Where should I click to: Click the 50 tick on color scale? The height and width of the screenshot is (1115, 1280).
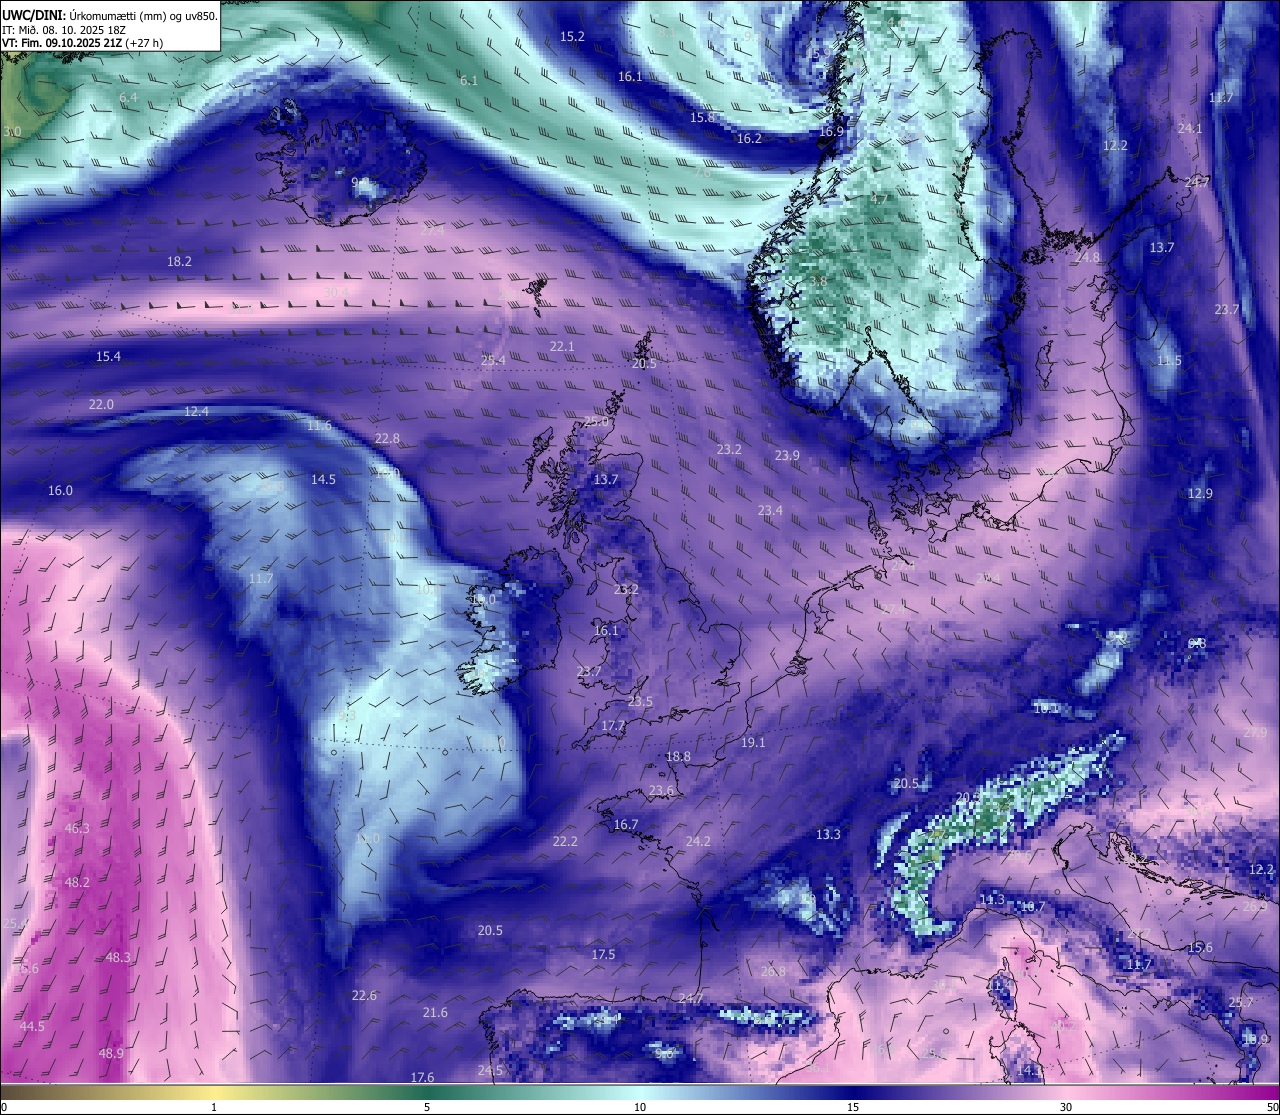point(1271,1106)
